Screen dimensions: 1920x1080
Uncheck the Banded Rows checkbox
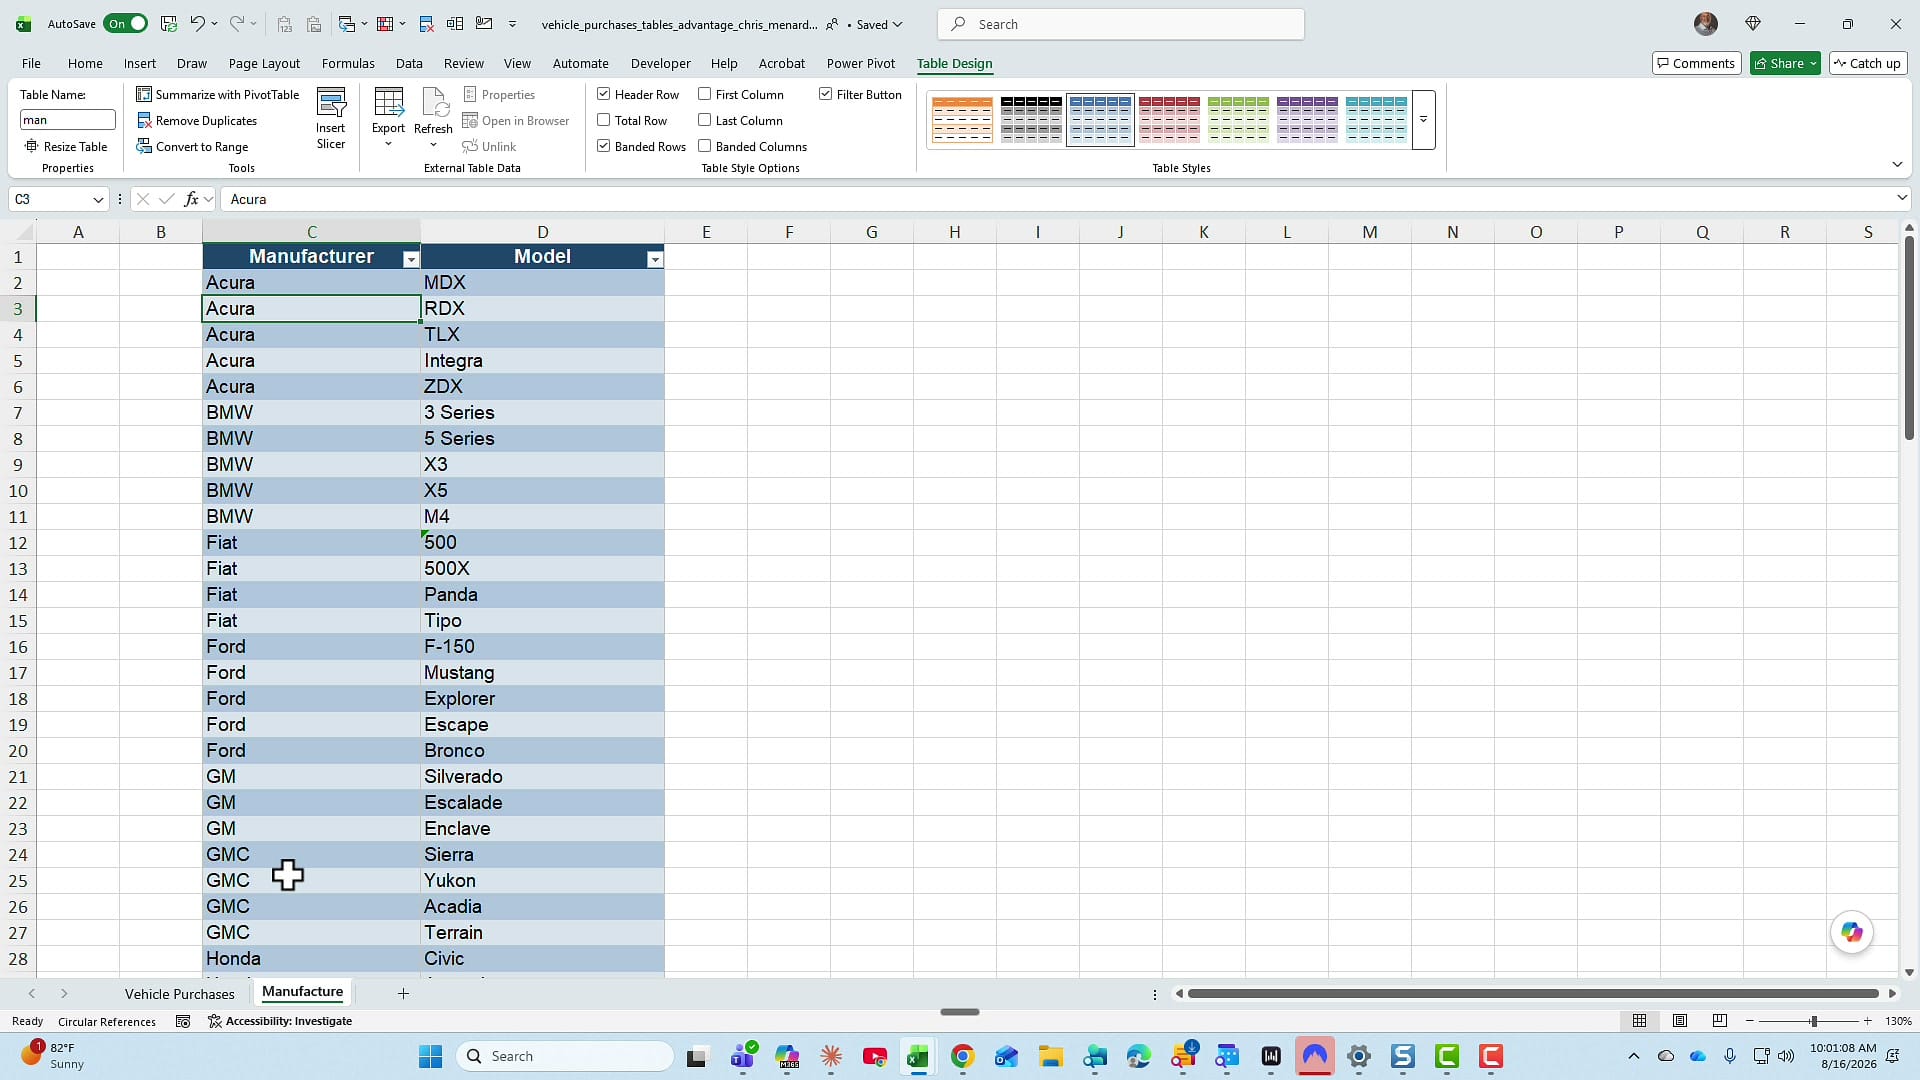point(604,146)
